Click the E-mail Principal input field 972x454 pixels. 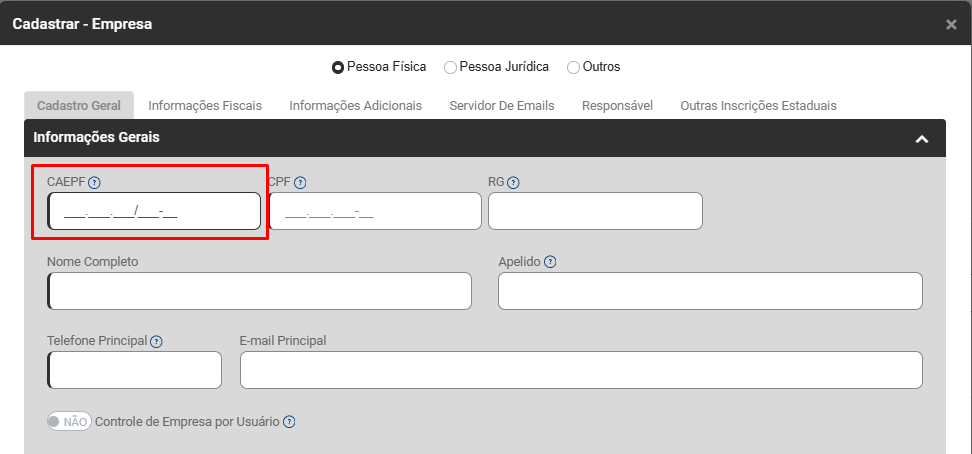pos(581,370)
